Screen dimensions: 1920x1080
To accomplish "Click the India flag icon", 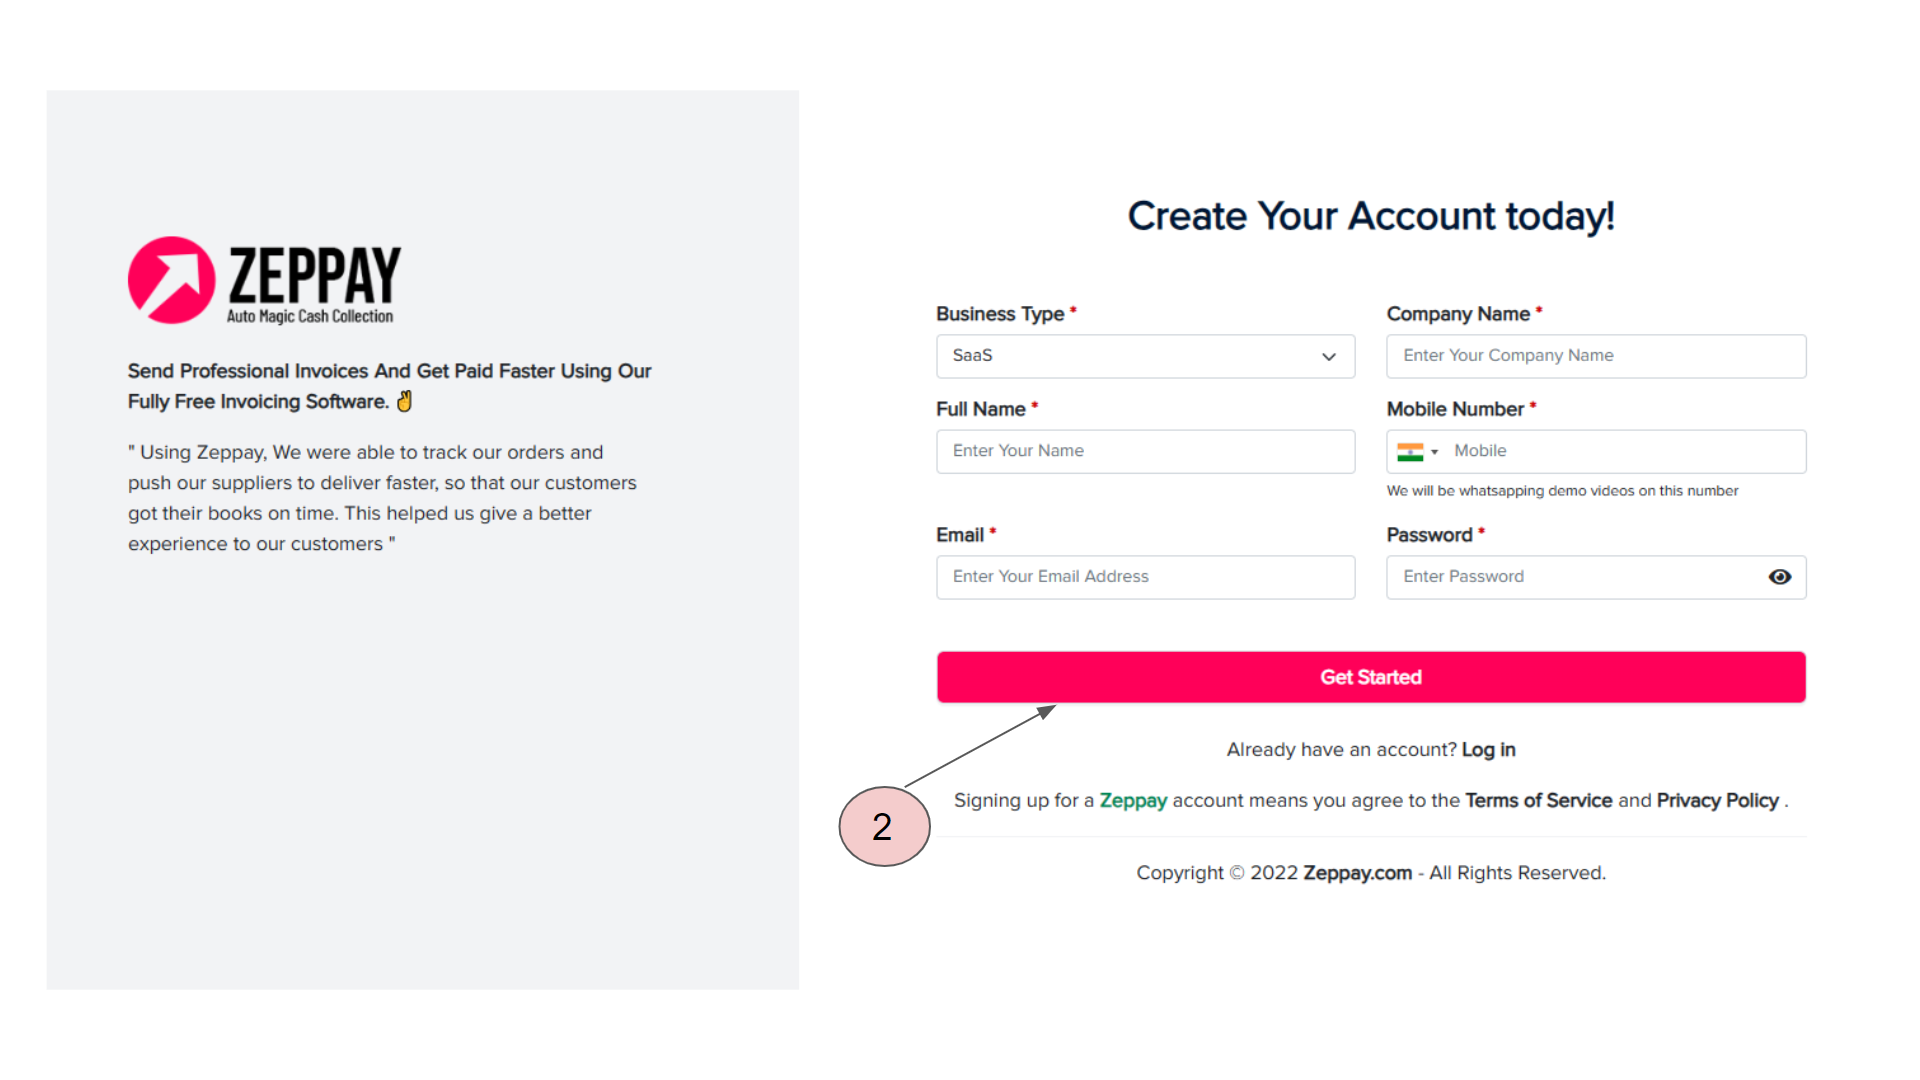I will [x=1409, y=452].
